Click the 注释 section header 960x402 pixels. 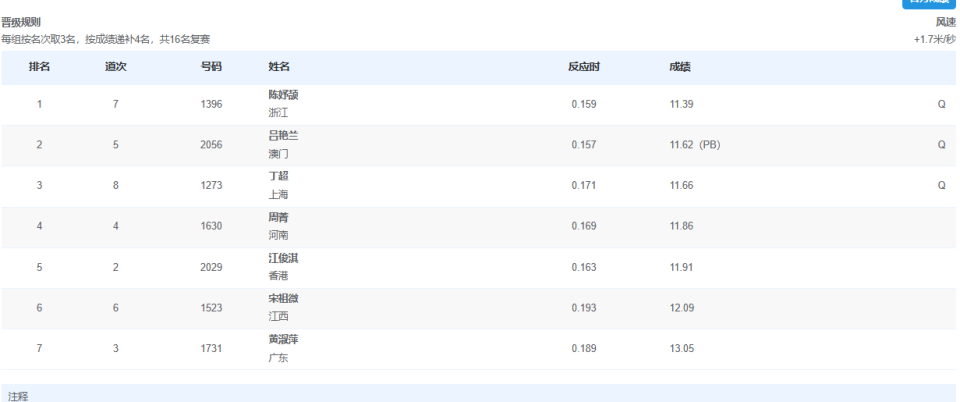click(x=18, y=397)
